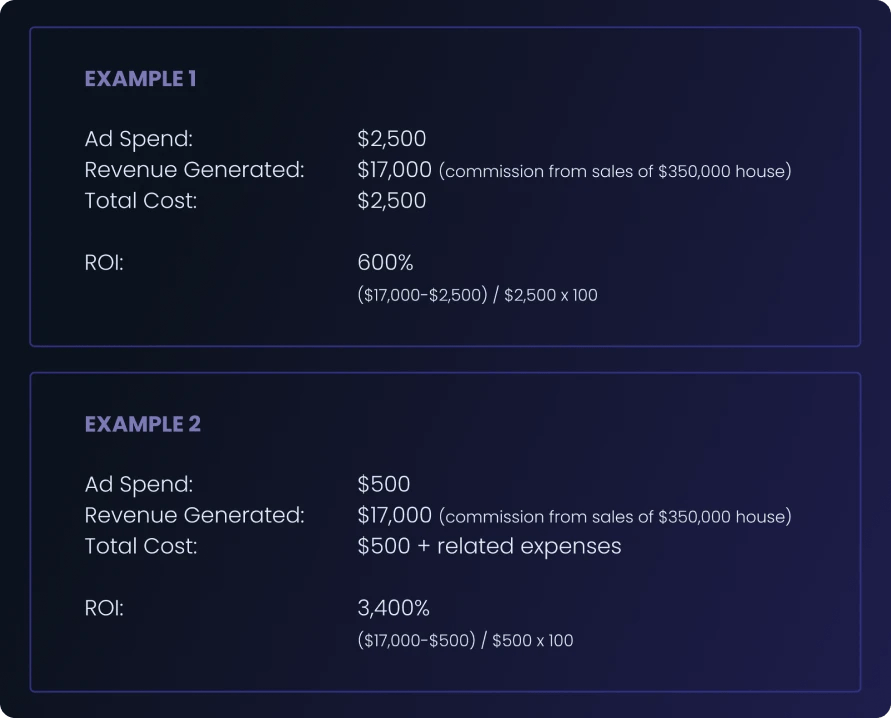Click the $17,000 revenue value in Example 2
Screen dimensions: 891x718
pyautogui.click(x=394, y=515)
